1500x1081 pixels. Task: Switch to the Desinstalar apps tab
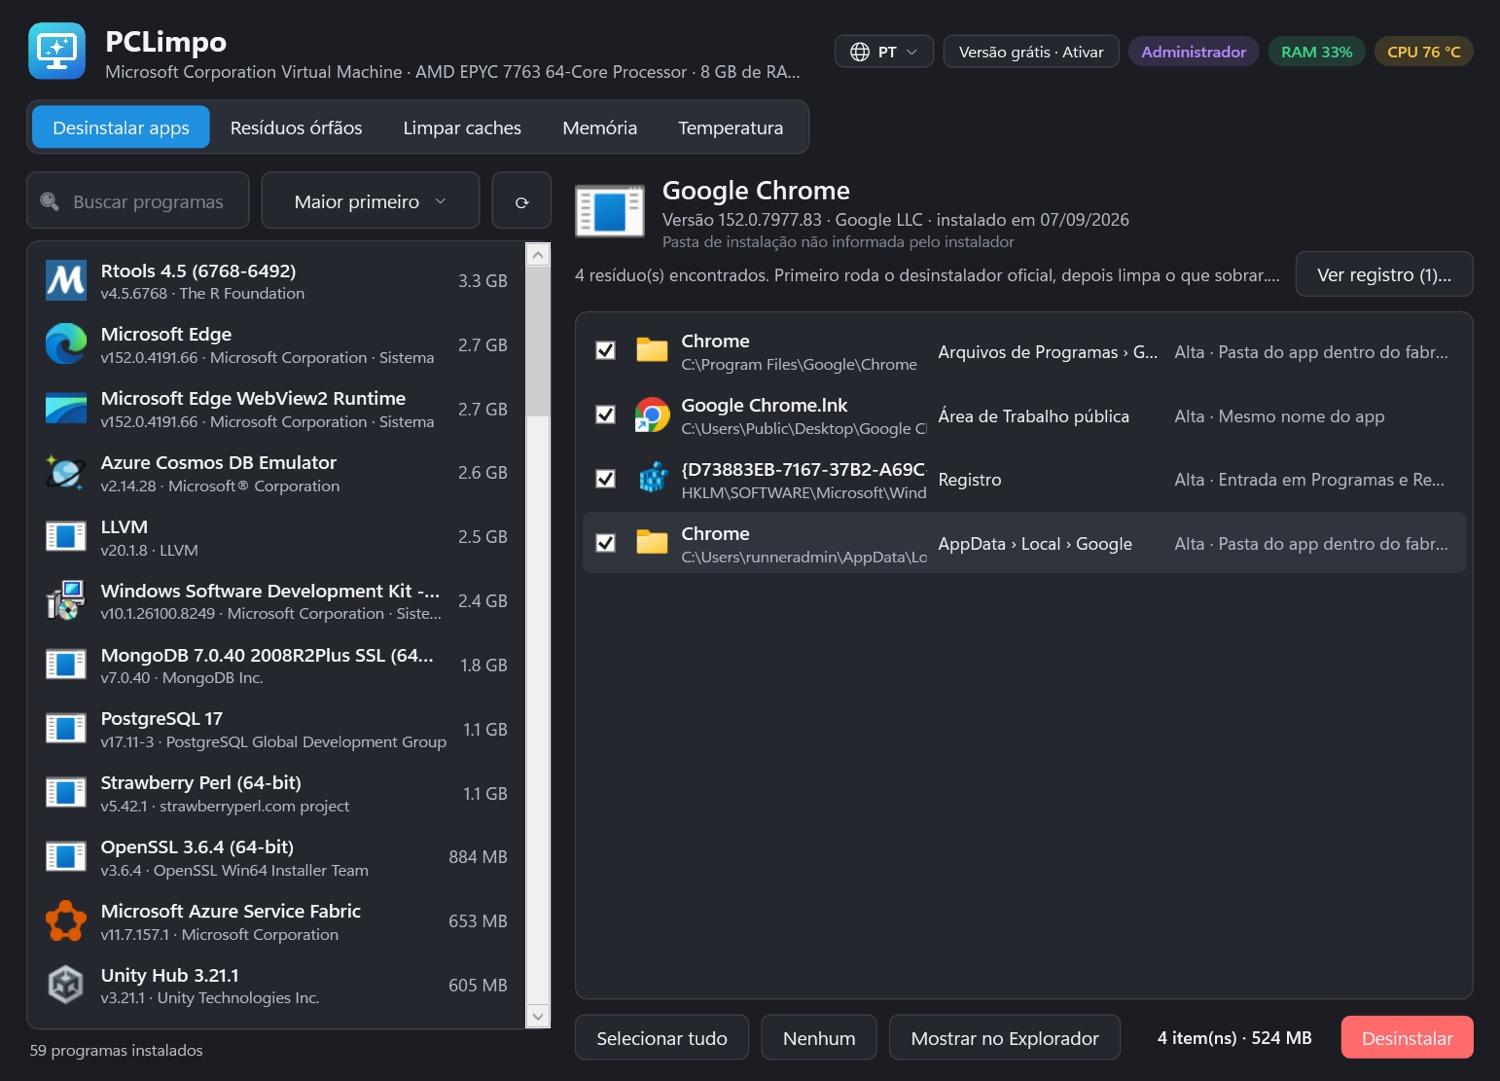point(121,128)
